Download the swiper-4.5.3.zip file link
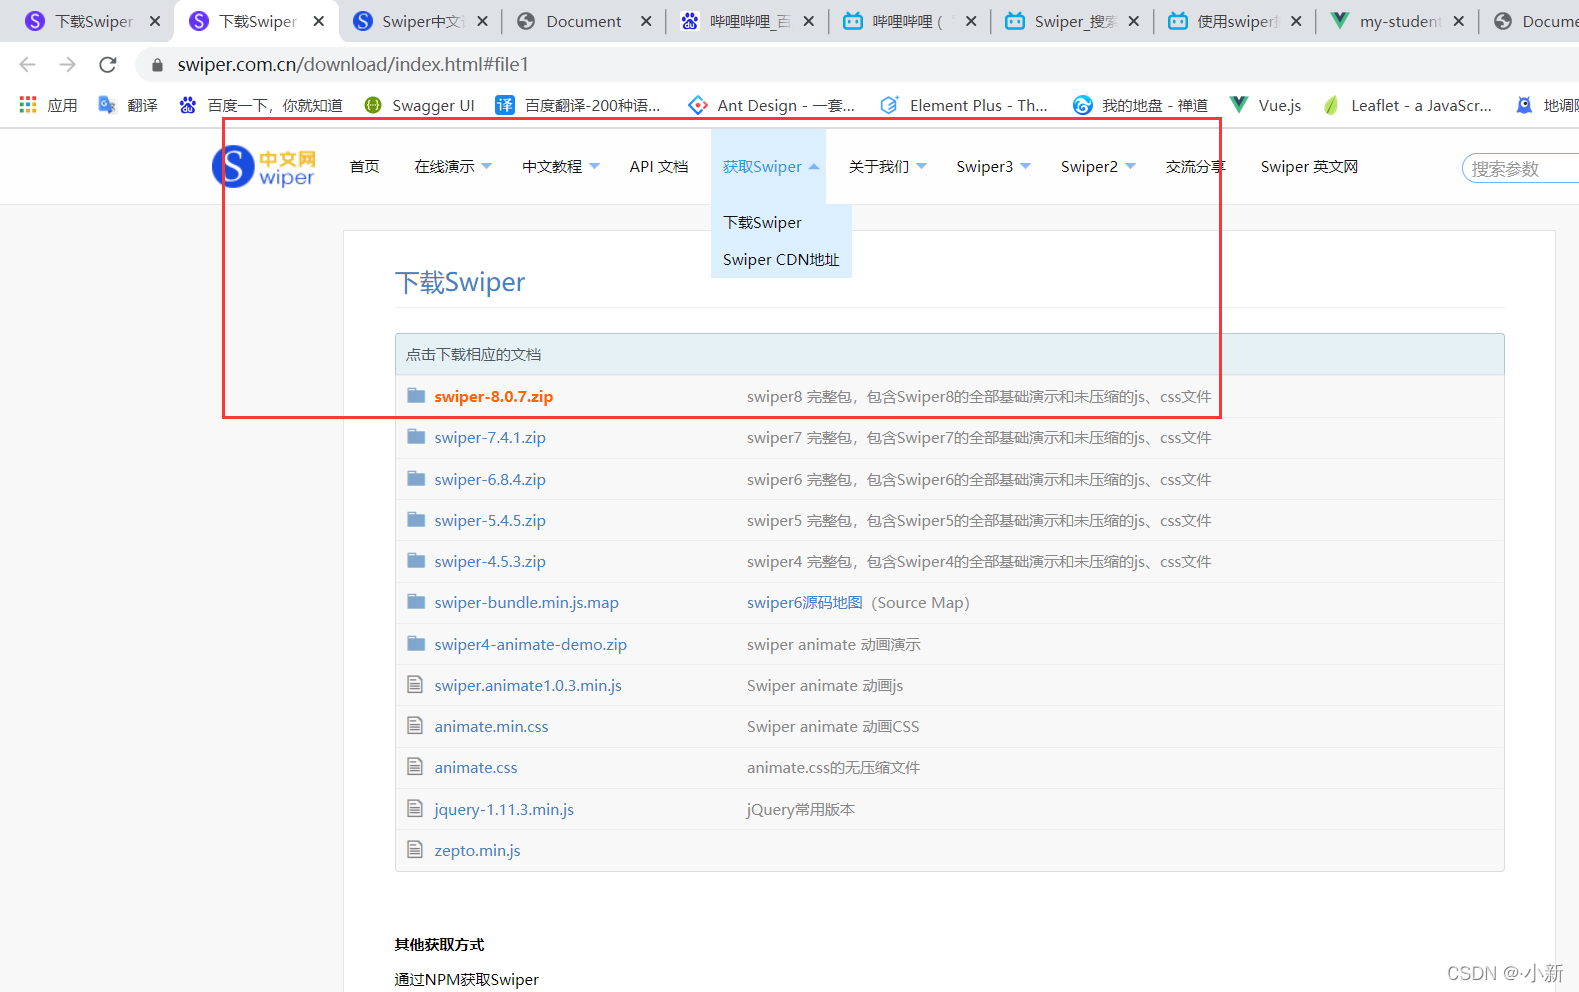The height and width of the screenshot is (992, 1579). [490, 562]
